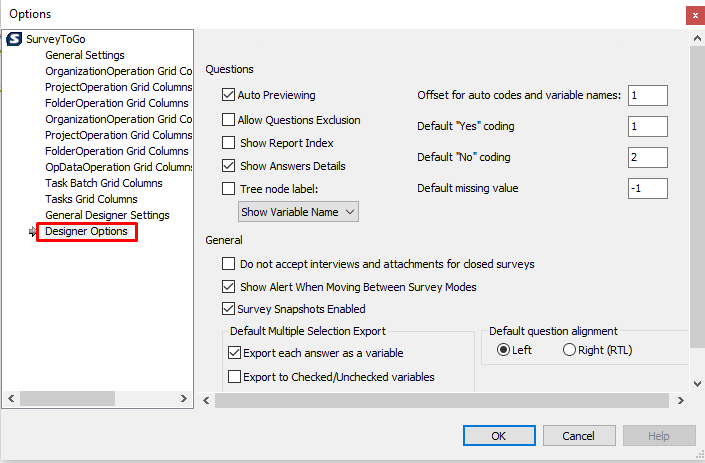Screen dimensions: 705x463
Task: Open General Designer Settings tree item
Action: point(107,215)
